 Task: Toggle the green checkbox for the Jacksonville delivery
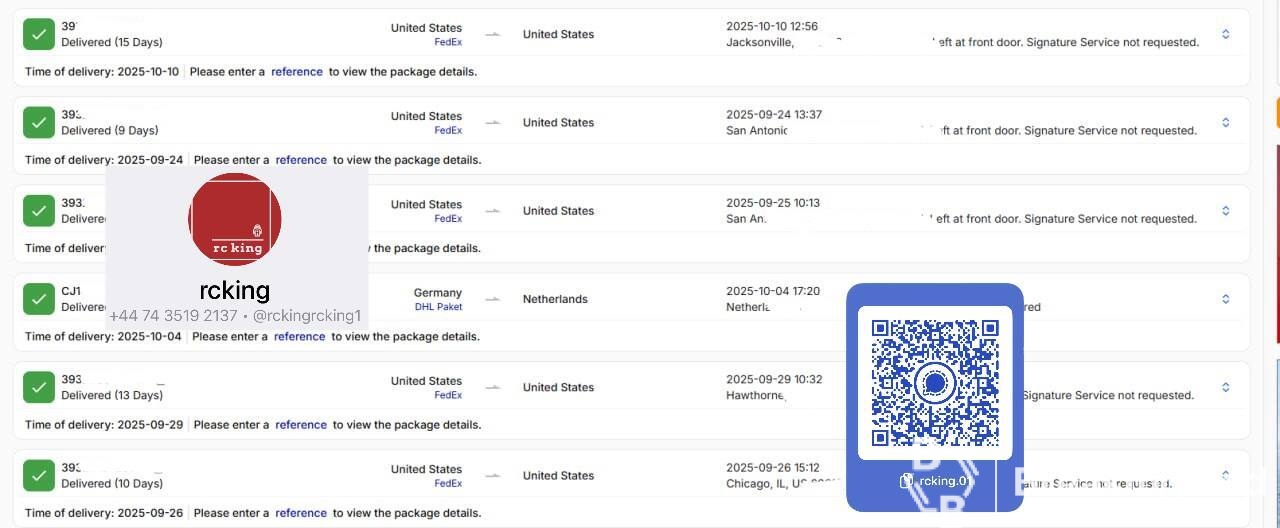tap(39, 34)
